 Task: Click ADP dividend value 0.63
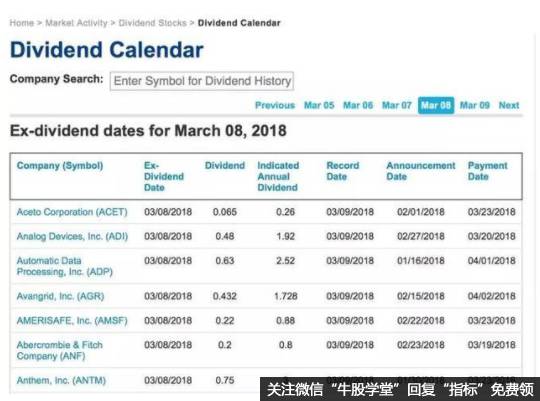click(225, 261)
